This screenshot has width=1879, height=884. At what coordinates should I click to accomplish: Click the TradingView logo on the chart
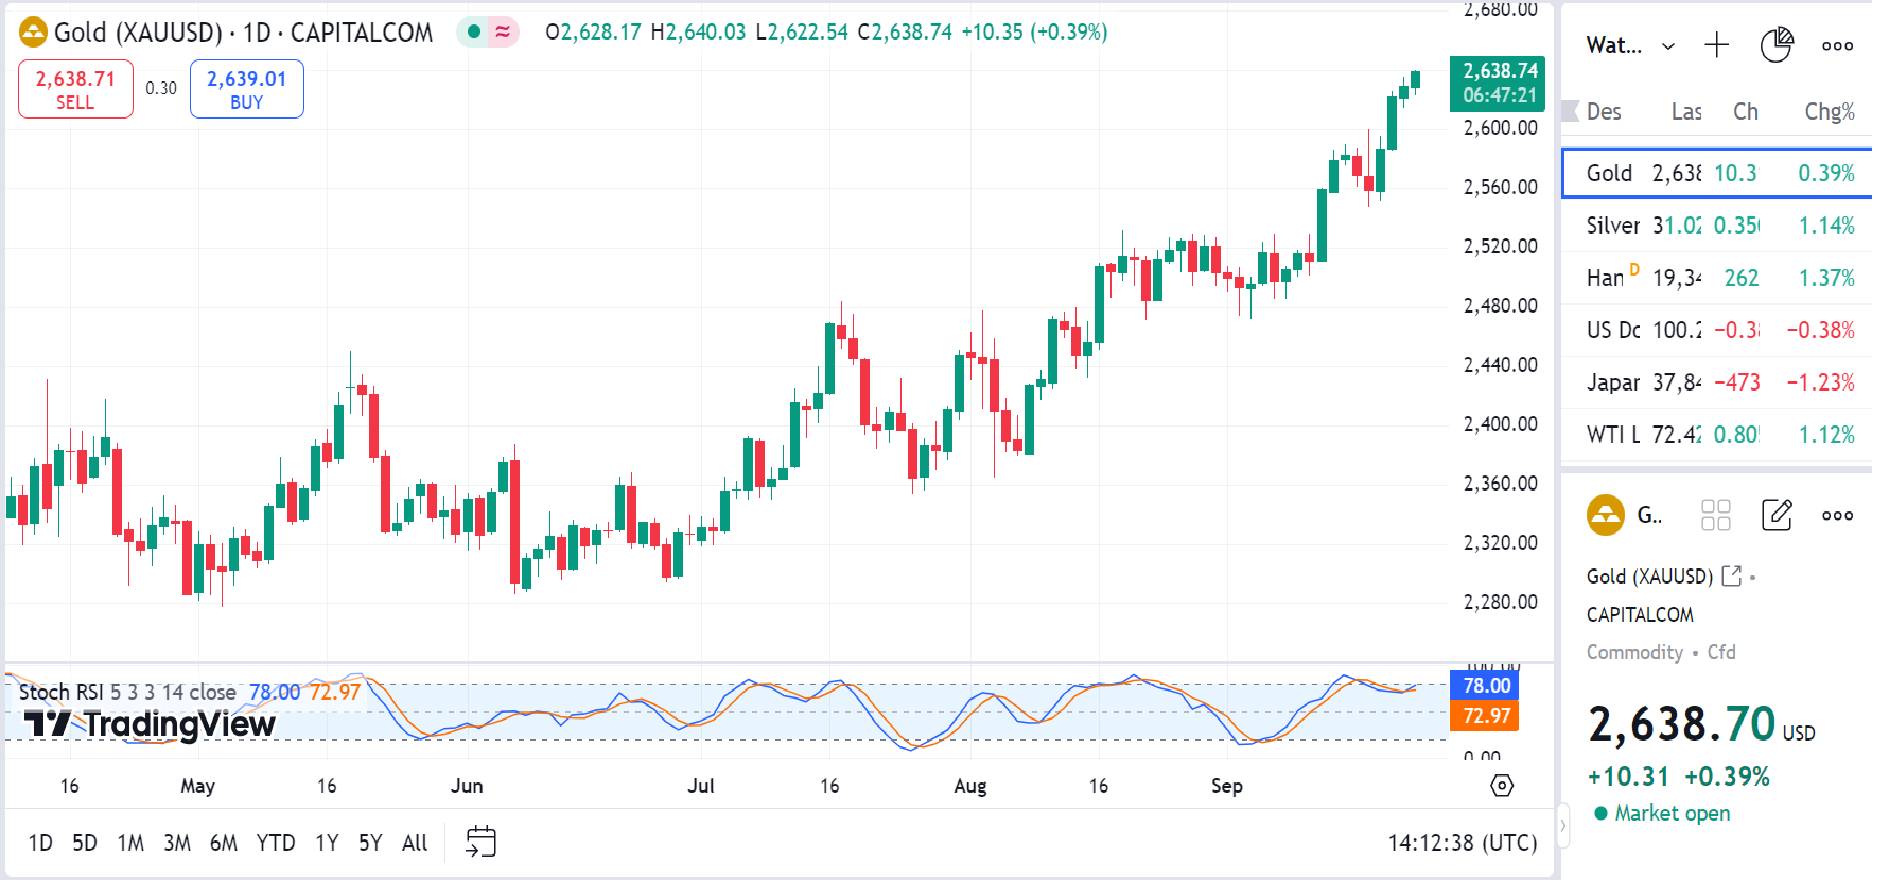click(143, 724)
